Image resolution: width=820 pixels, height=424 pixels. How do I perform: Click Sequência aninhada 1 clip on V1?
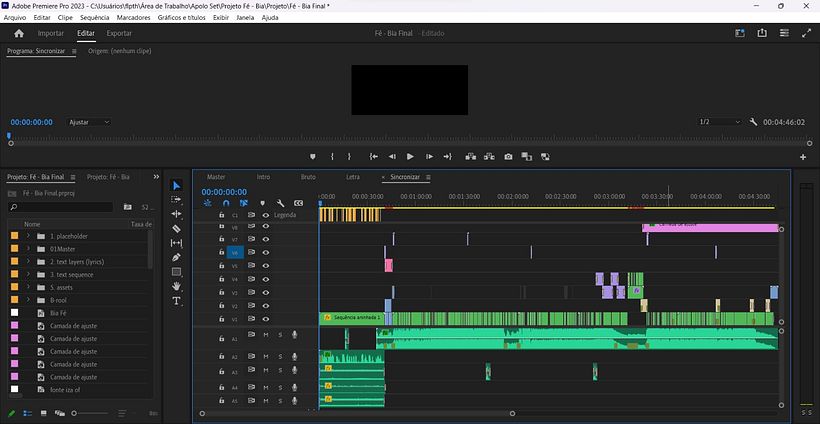point(351,317)
